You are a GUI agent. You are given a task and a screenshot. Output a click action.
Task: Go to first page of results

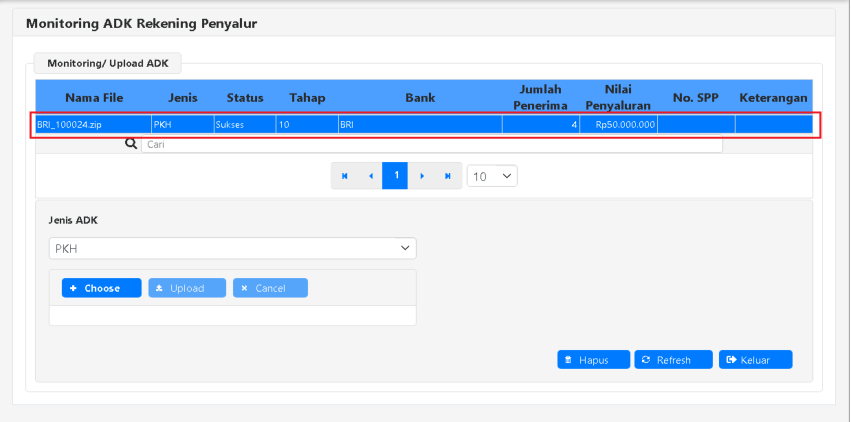tap(345, 176)
